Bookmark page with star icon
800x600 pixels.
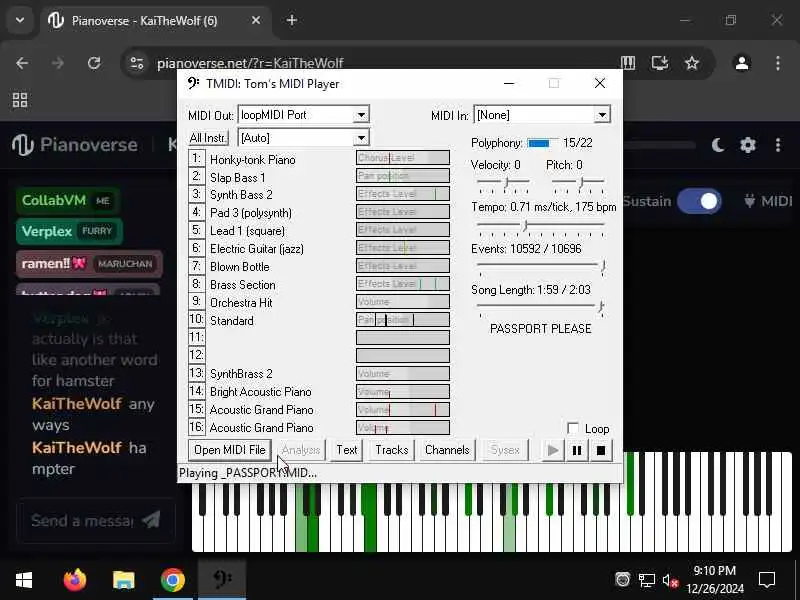point(691,63)
